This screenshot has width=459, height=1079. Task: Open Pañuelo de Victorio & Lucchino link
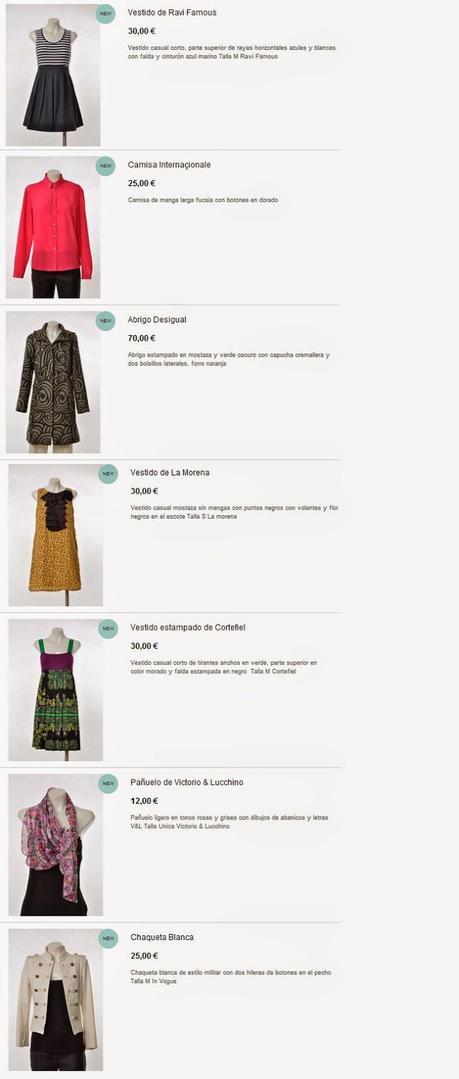[186, 782]
